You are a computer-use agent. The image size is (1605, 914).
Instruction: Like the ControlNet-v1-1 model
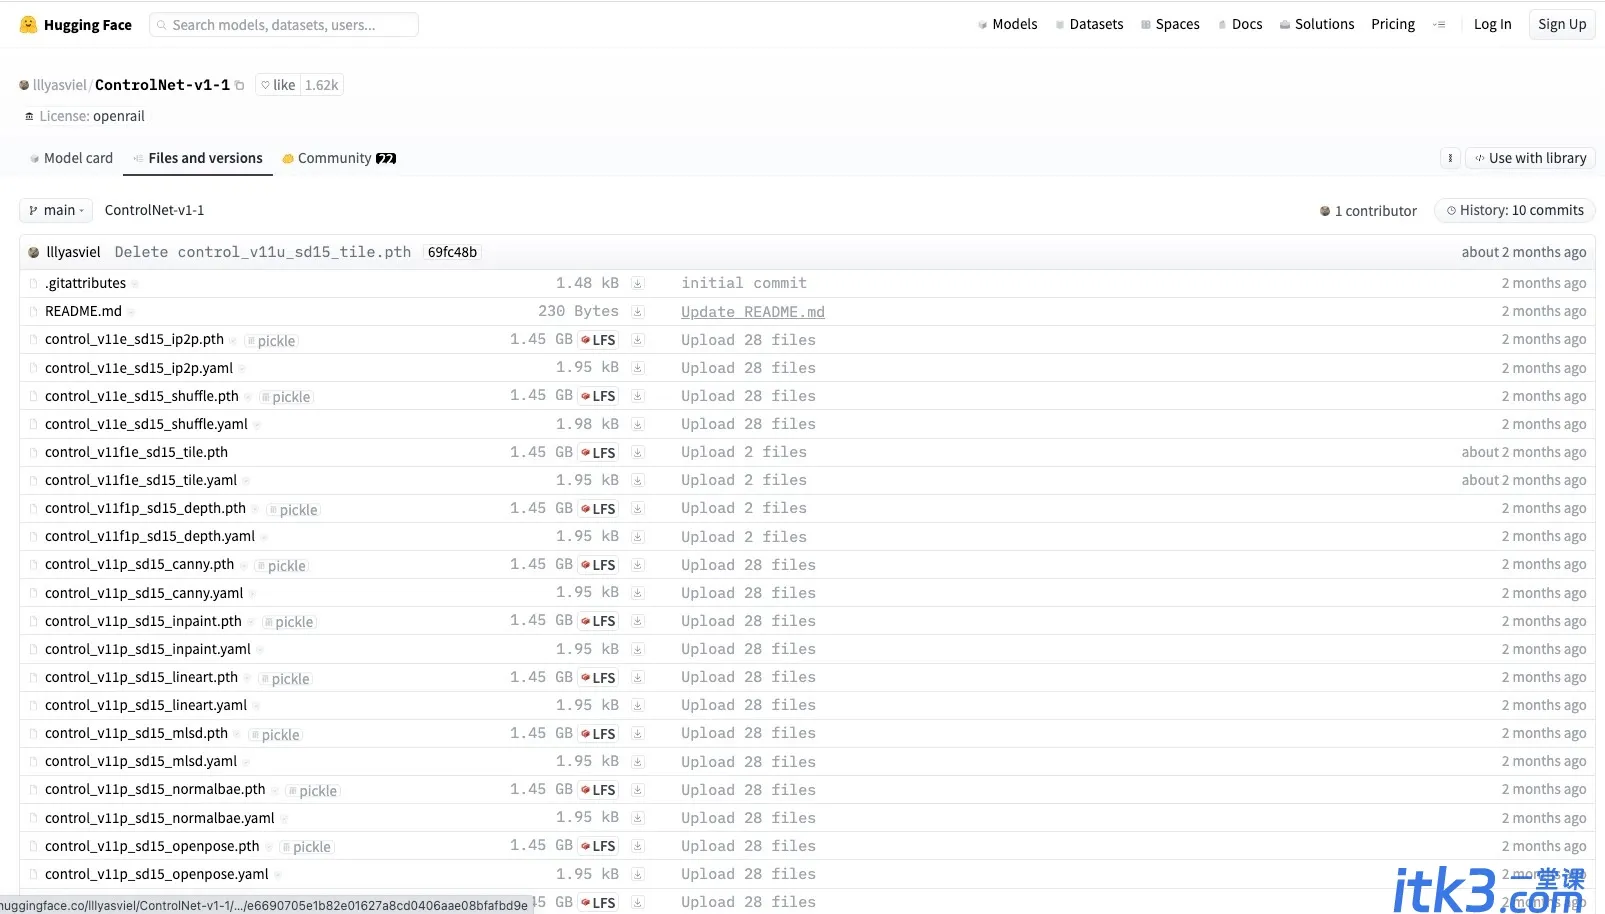point(278,85)
